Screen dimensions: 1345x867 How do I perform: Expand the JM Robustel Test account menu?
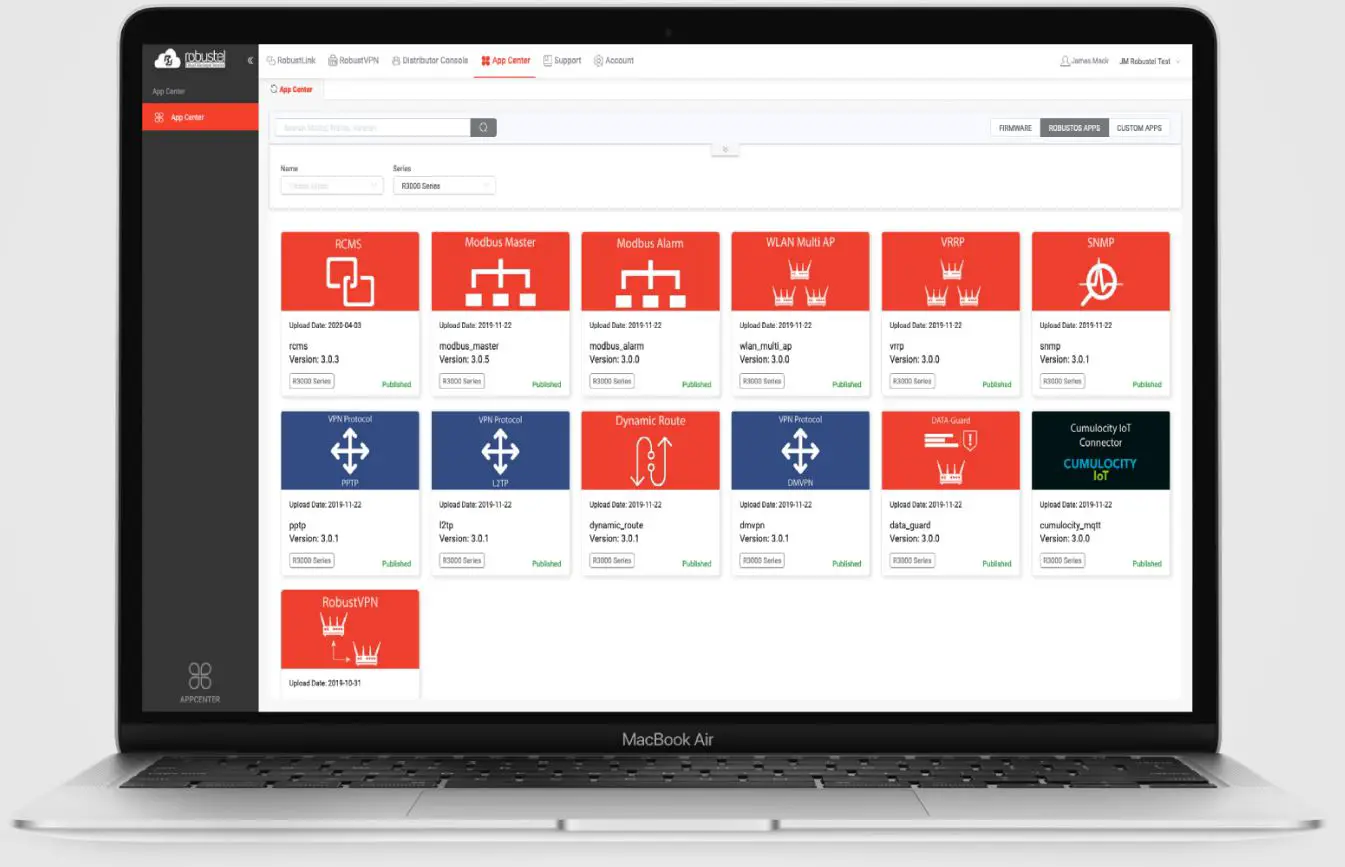pos(1150,61)
